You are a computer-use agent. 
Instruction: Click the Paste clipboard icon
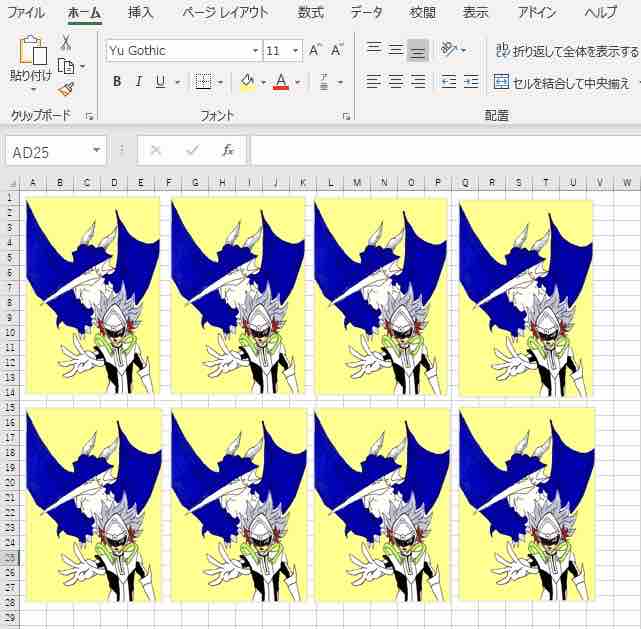pos(32,51)
